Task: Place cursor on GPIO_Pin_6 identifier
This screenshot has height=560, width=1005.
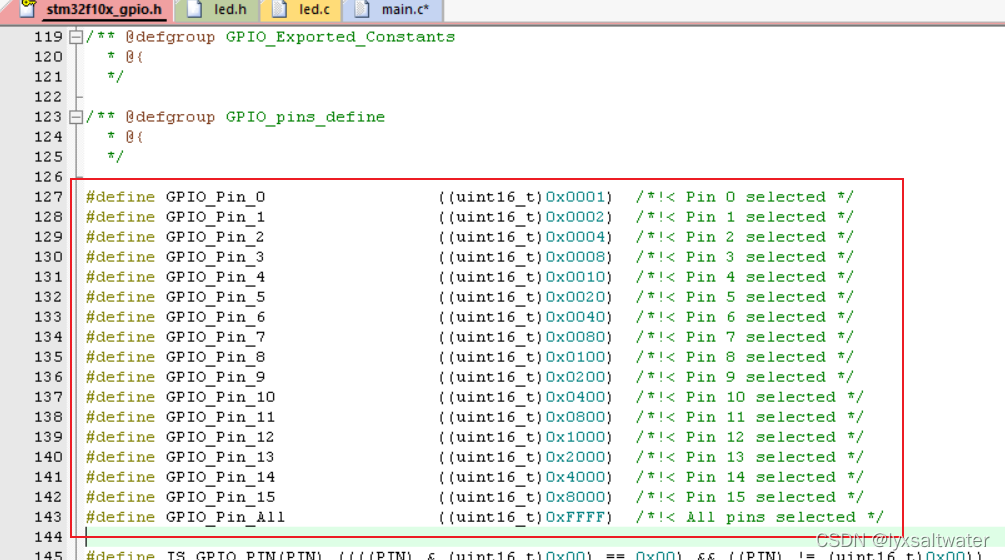Action: (215, 317)
